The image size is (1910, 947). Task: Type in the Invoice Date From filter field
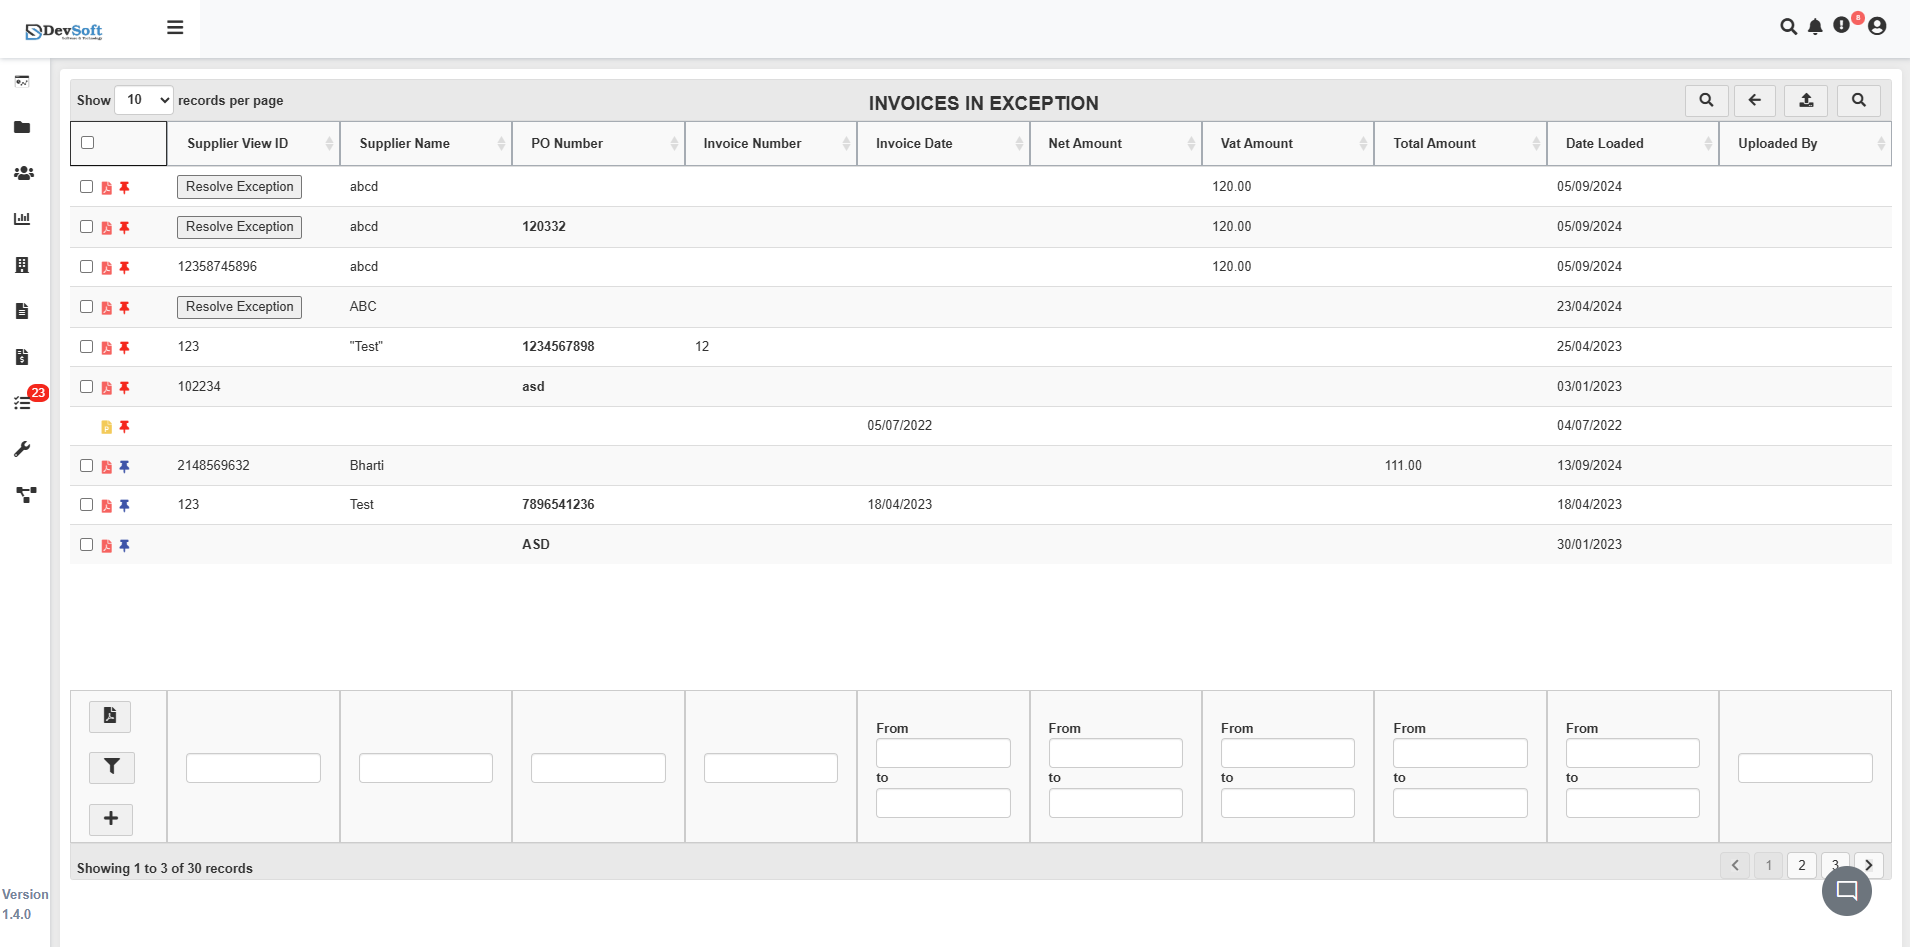(x=942, y=752)
